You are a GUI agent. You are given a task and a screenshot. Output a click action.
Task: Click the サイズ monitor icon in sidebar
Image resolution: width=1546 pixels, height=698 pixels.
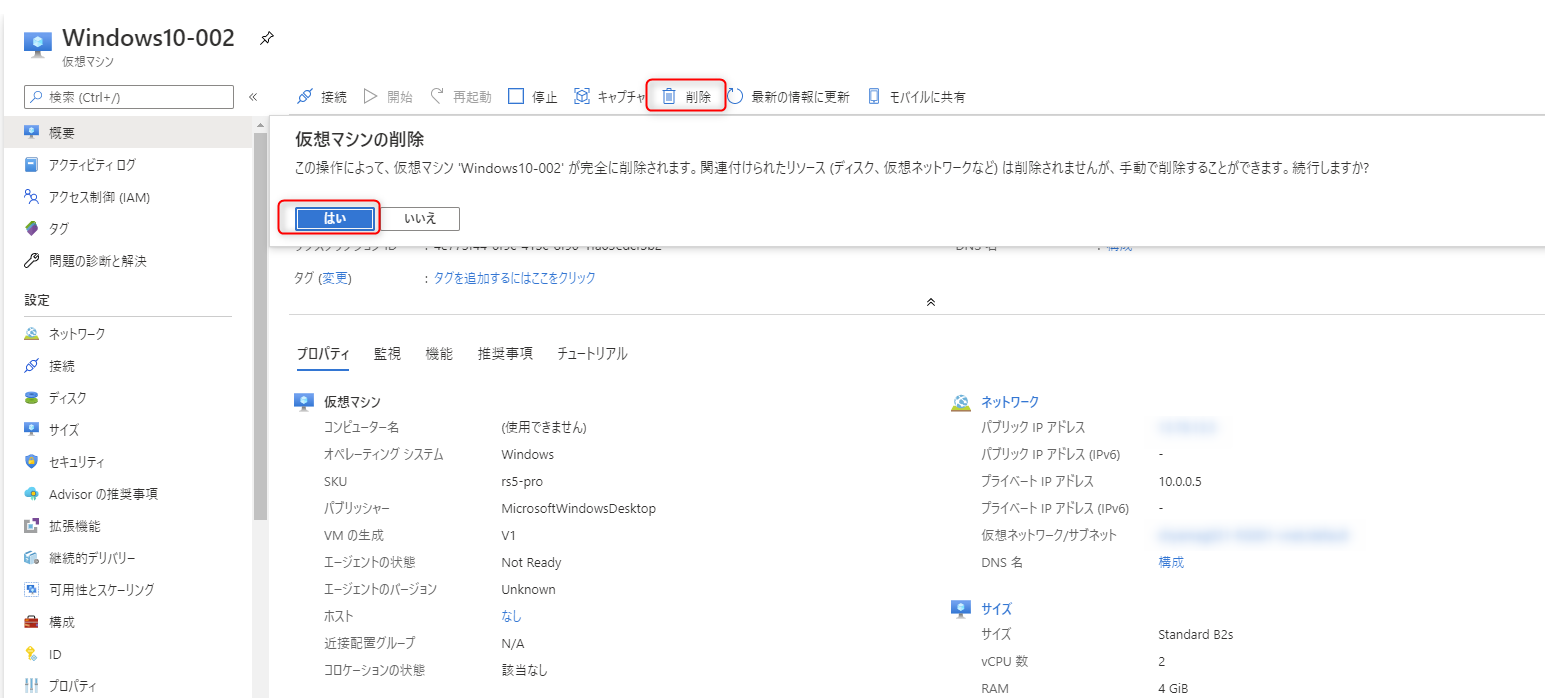pos(31,430)
